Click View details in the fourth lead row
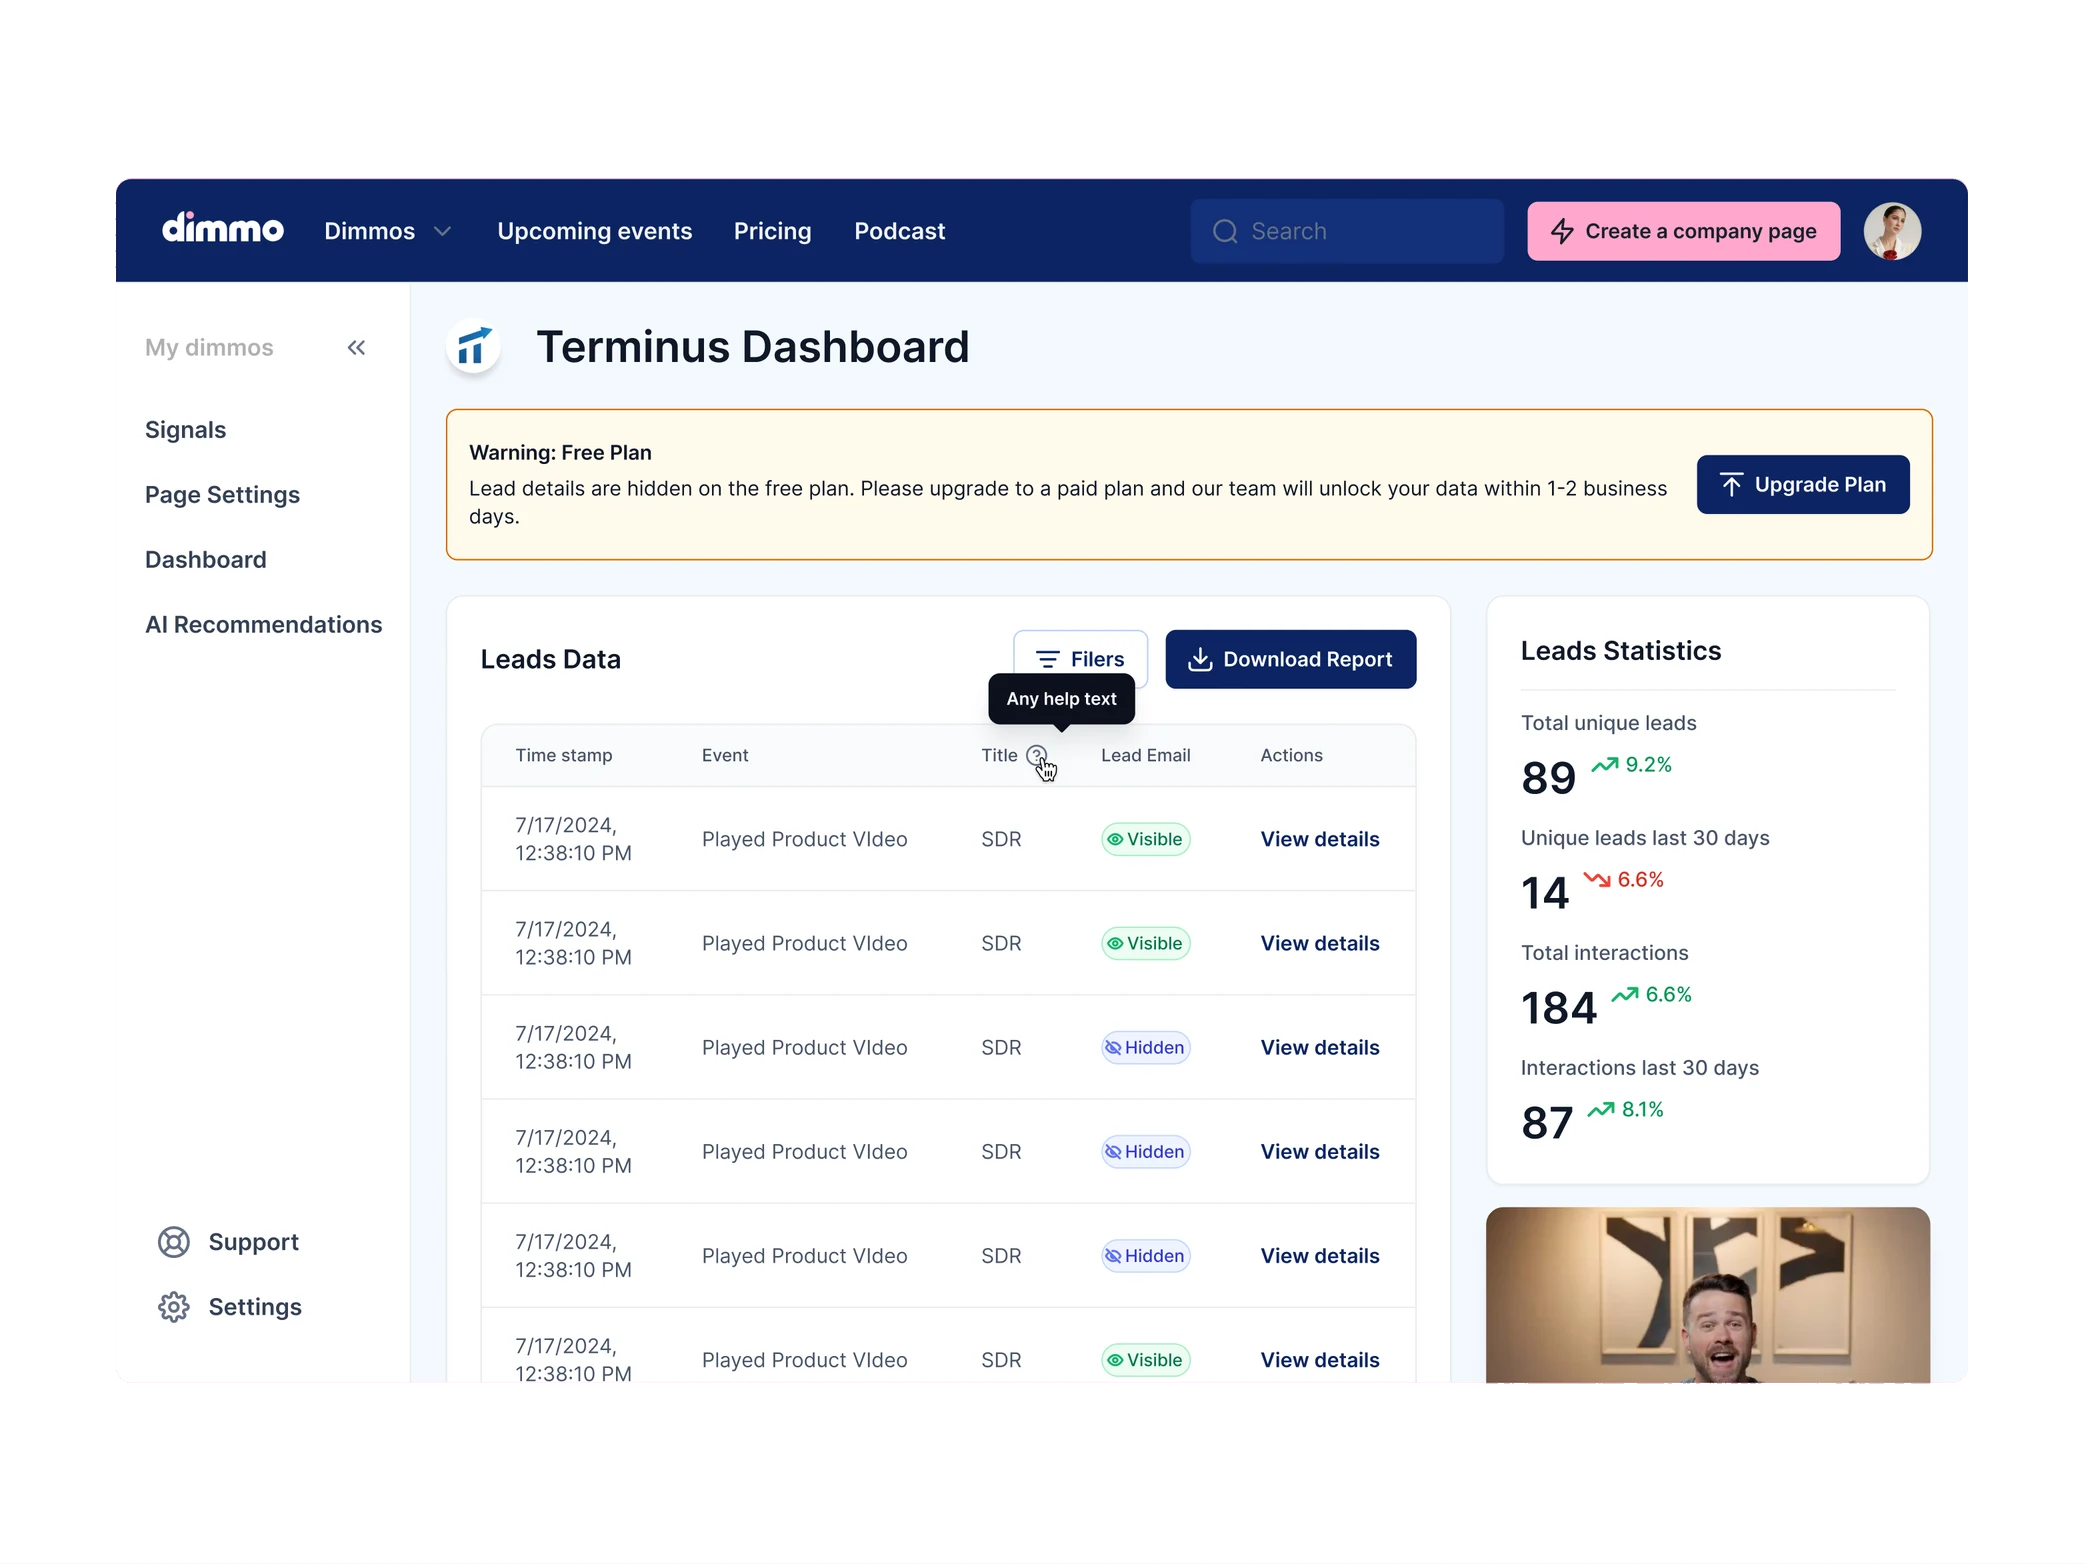 point(1320,1152)
